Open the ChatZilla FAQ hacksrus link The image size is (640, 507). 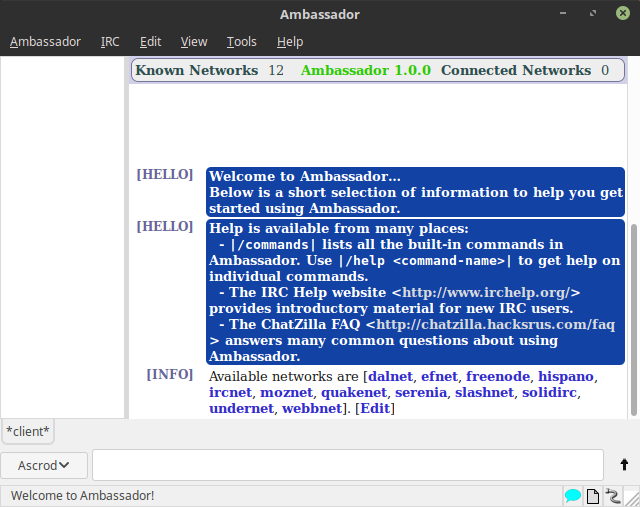point(496,324)
